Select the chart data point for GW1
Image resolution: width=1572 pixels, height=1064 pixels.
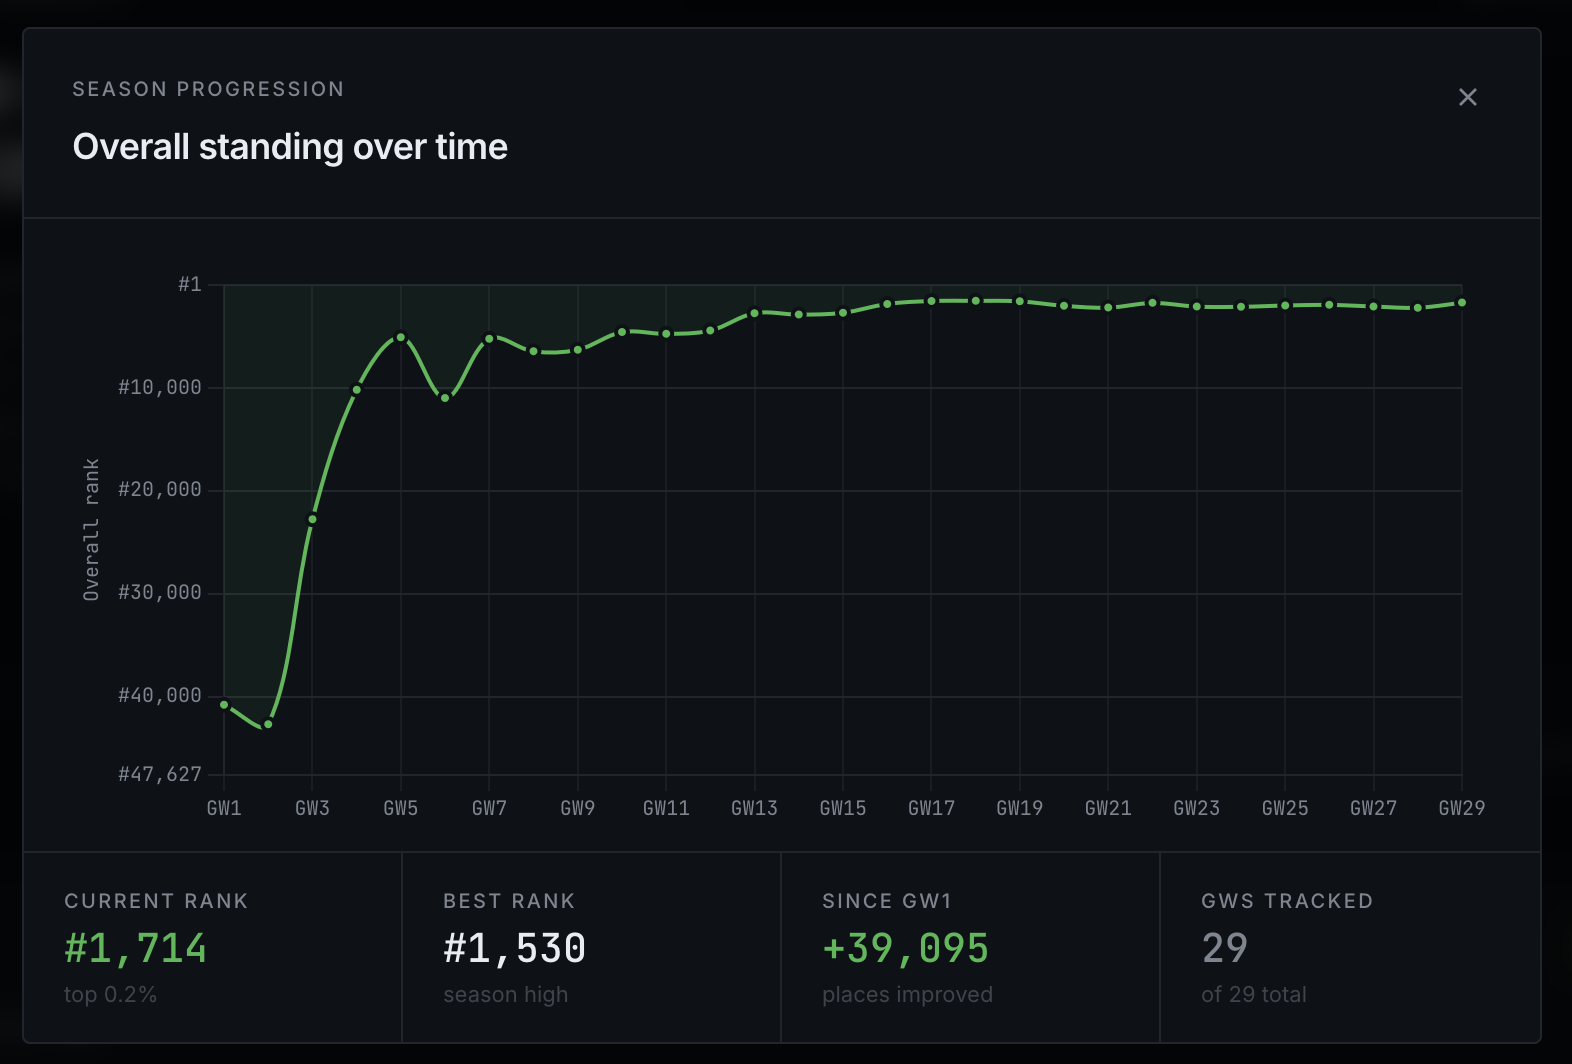224,704
